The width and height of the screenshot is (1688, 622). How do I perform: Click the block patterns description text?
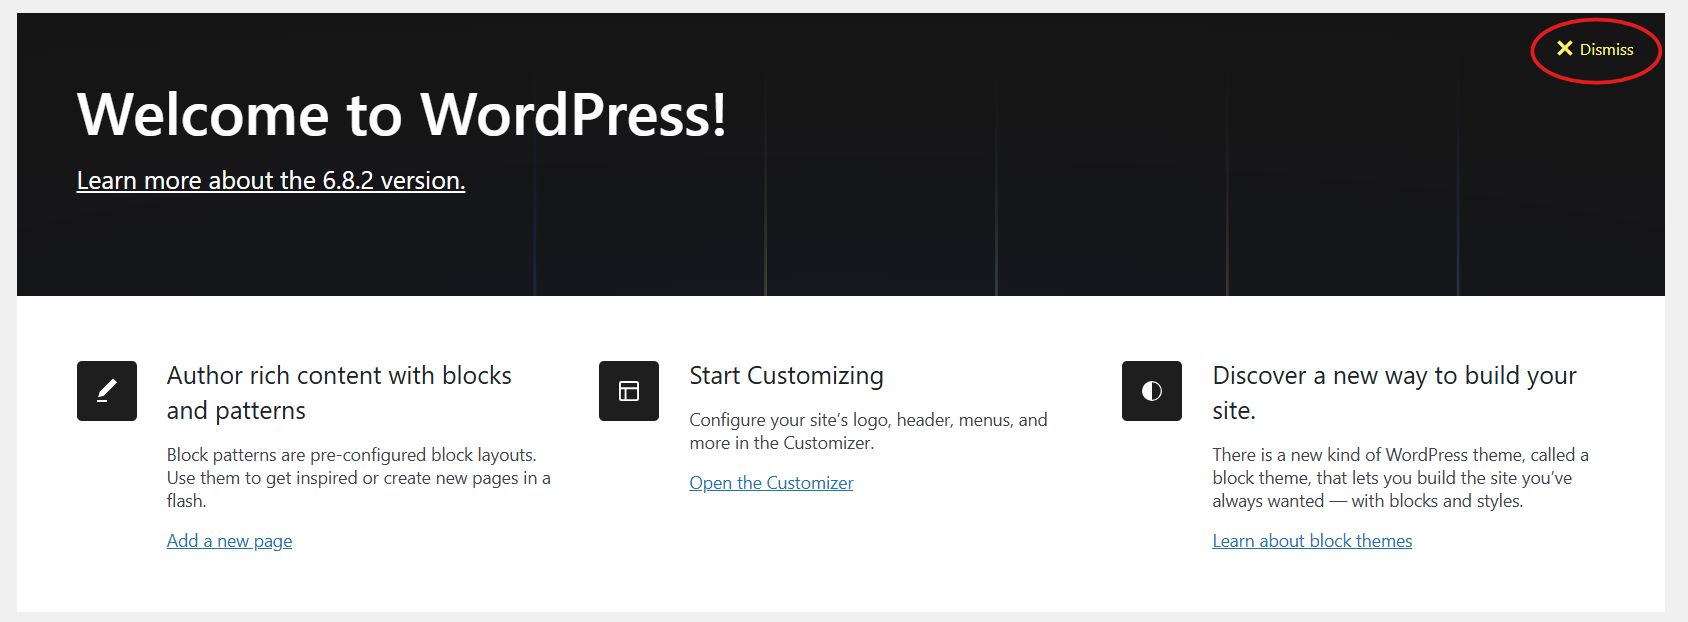(358, 477)
